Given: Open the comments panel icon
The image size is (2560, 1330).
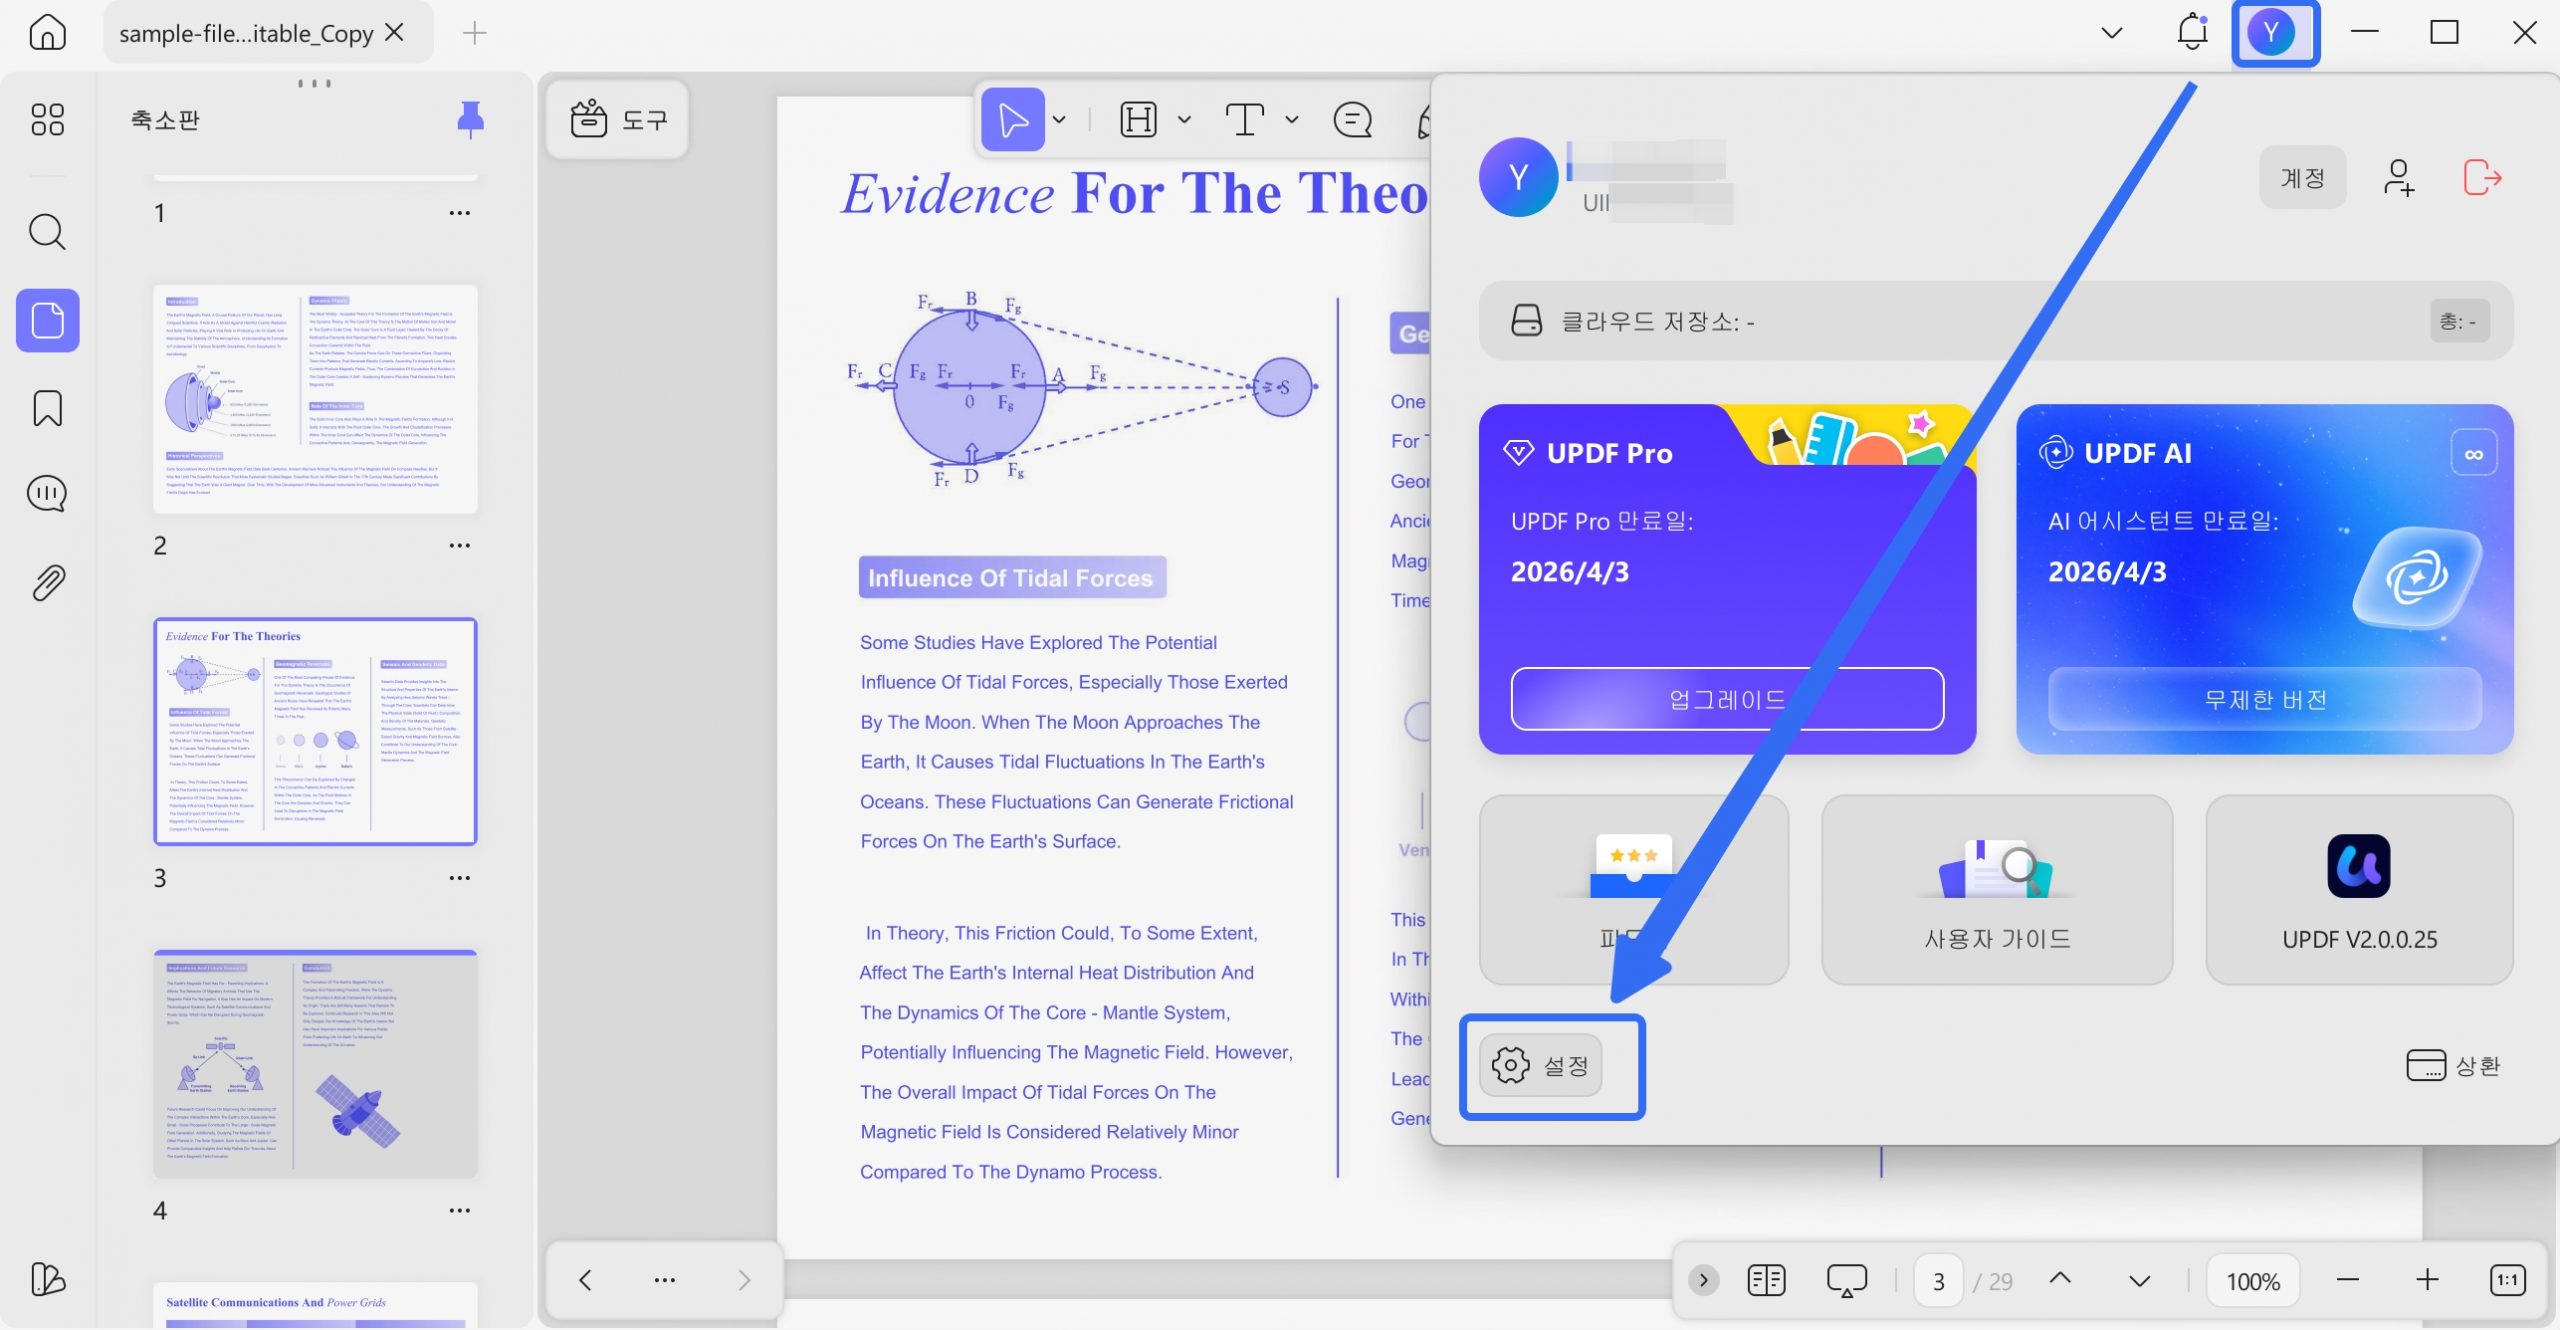Looking at the screenshot, I should click(x=47, y=494).
